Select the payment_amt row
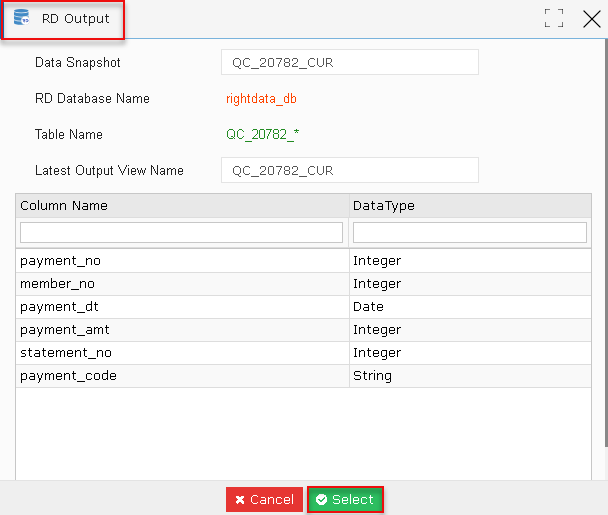The height and width of the screenshot is (515, 608). pyautogui.click(x=303, y=330)
